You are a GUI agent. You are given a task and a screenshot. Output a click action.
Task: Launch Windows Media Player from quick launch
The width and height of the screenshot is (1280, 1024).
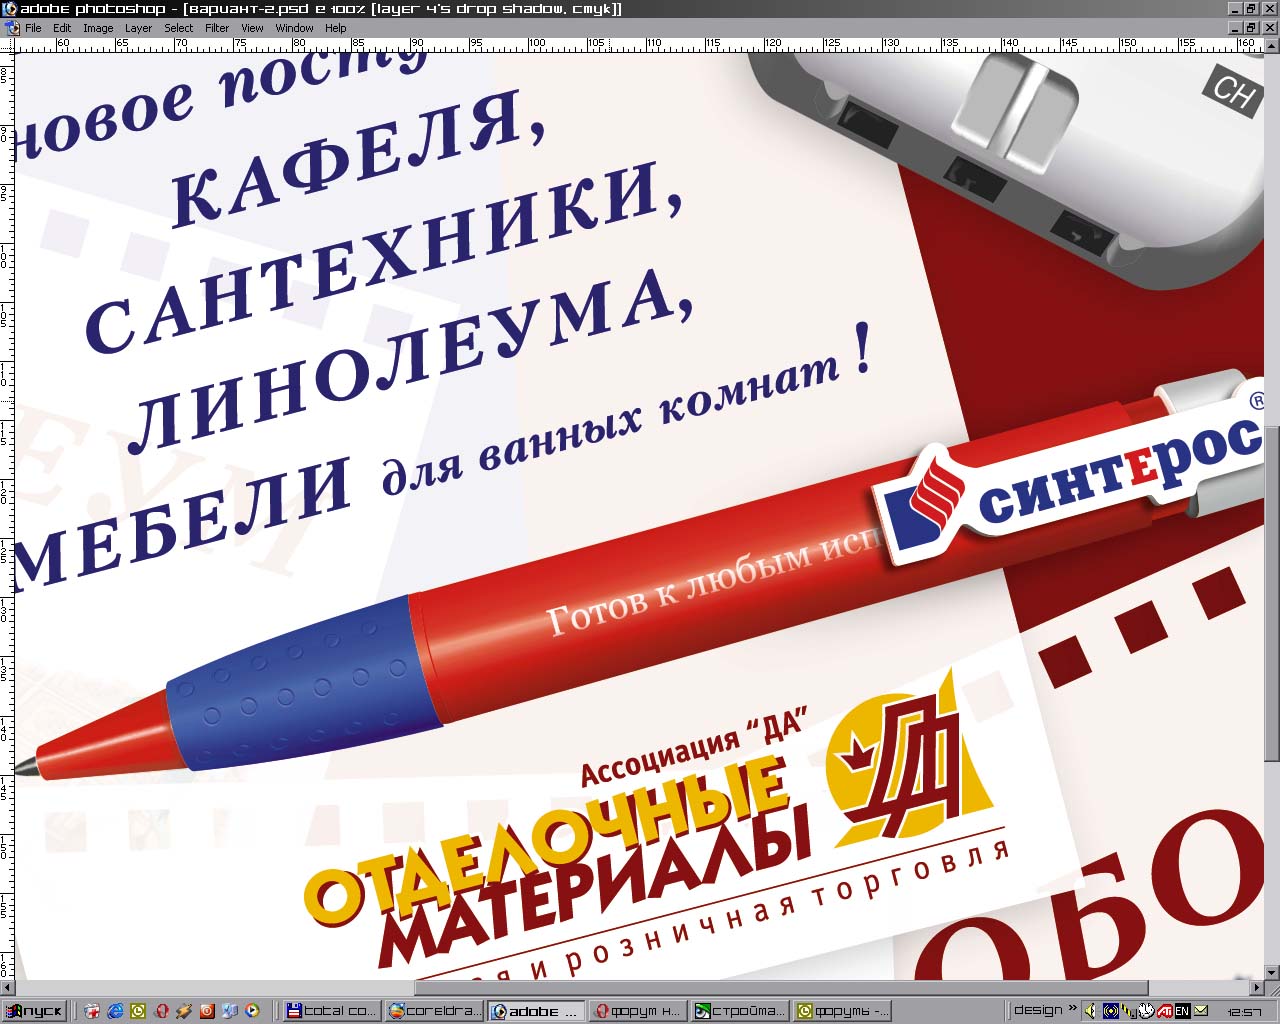(252, 1011)
